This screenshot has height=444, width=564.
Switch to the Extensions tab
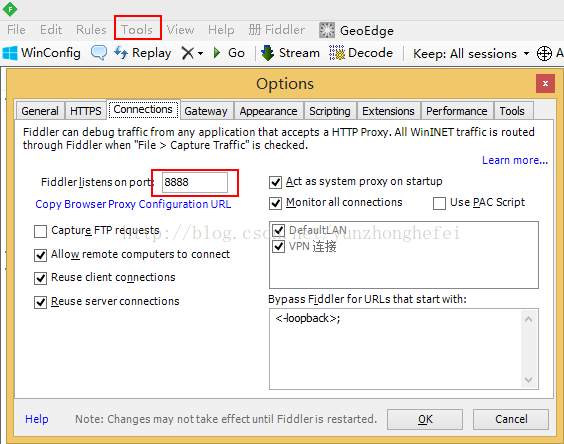[388, 111]
